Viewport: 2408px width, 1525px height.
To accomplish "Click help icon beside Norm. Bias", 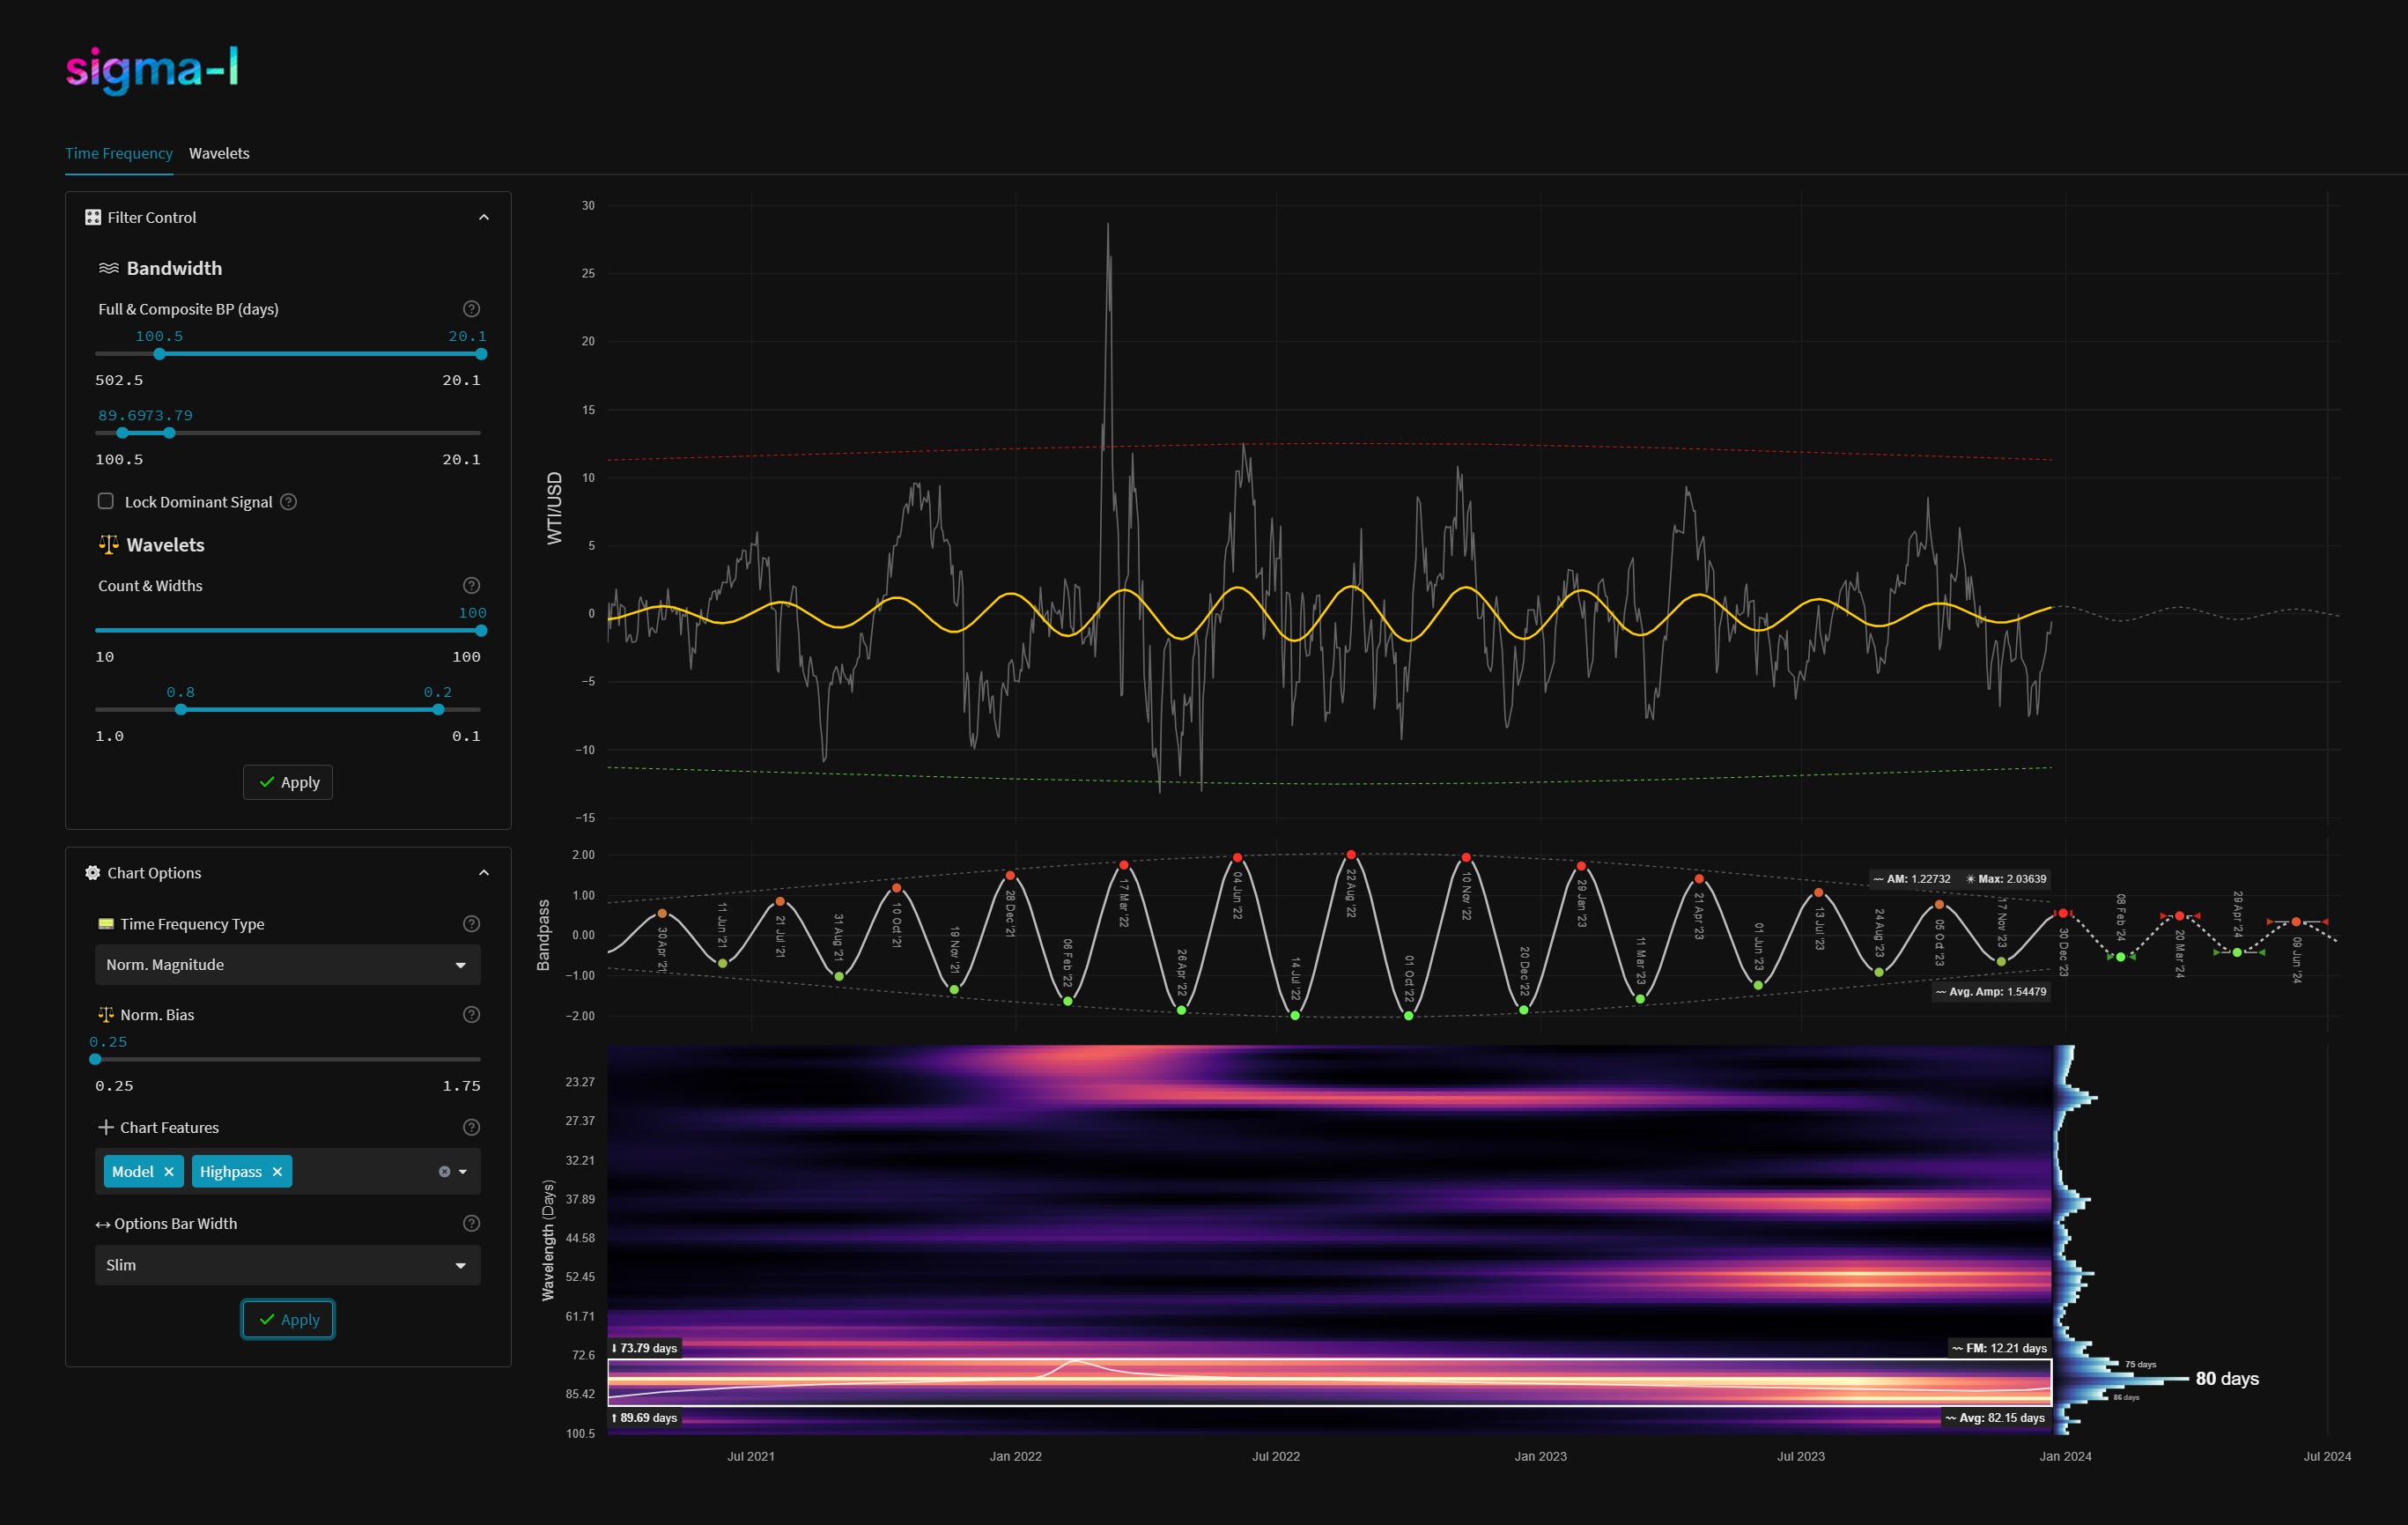I will pos(471,1015).
